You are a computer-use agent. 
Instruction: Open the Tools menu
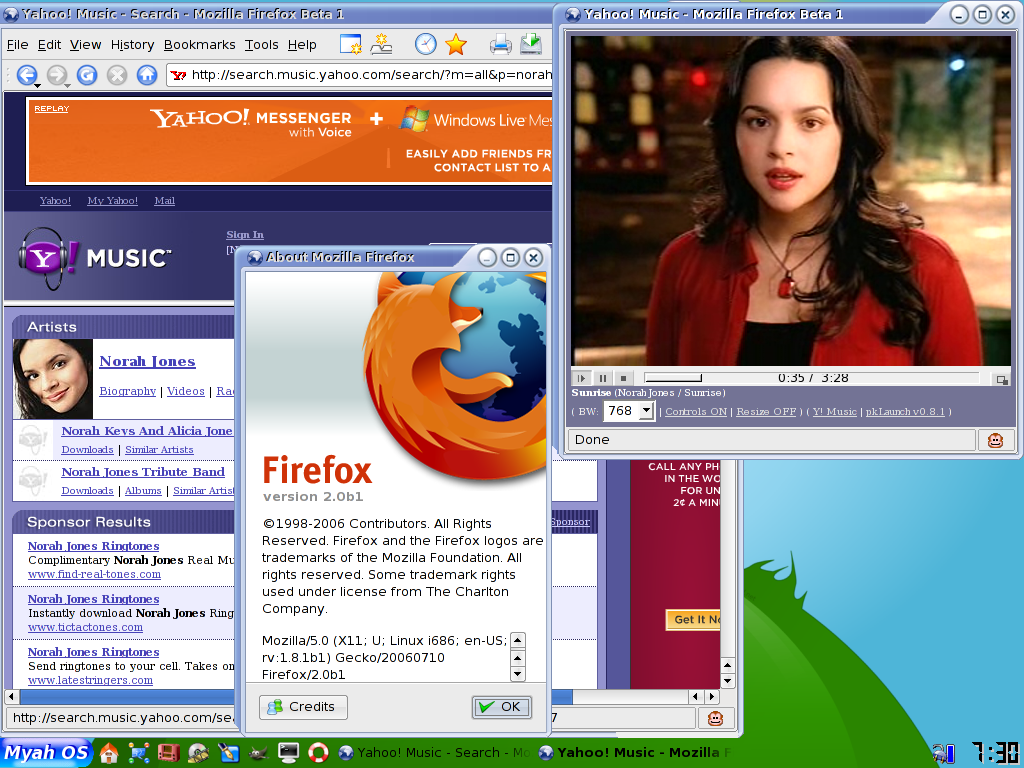click(262, 45)
